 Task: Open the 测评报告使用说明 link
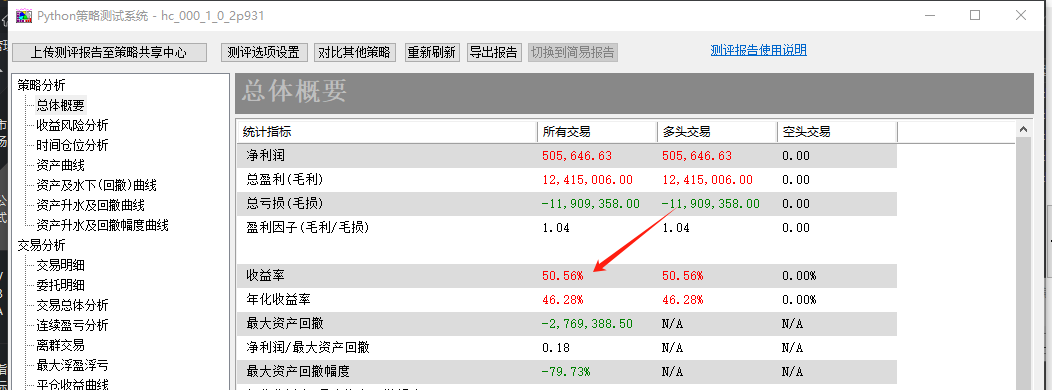click(758, 50)
